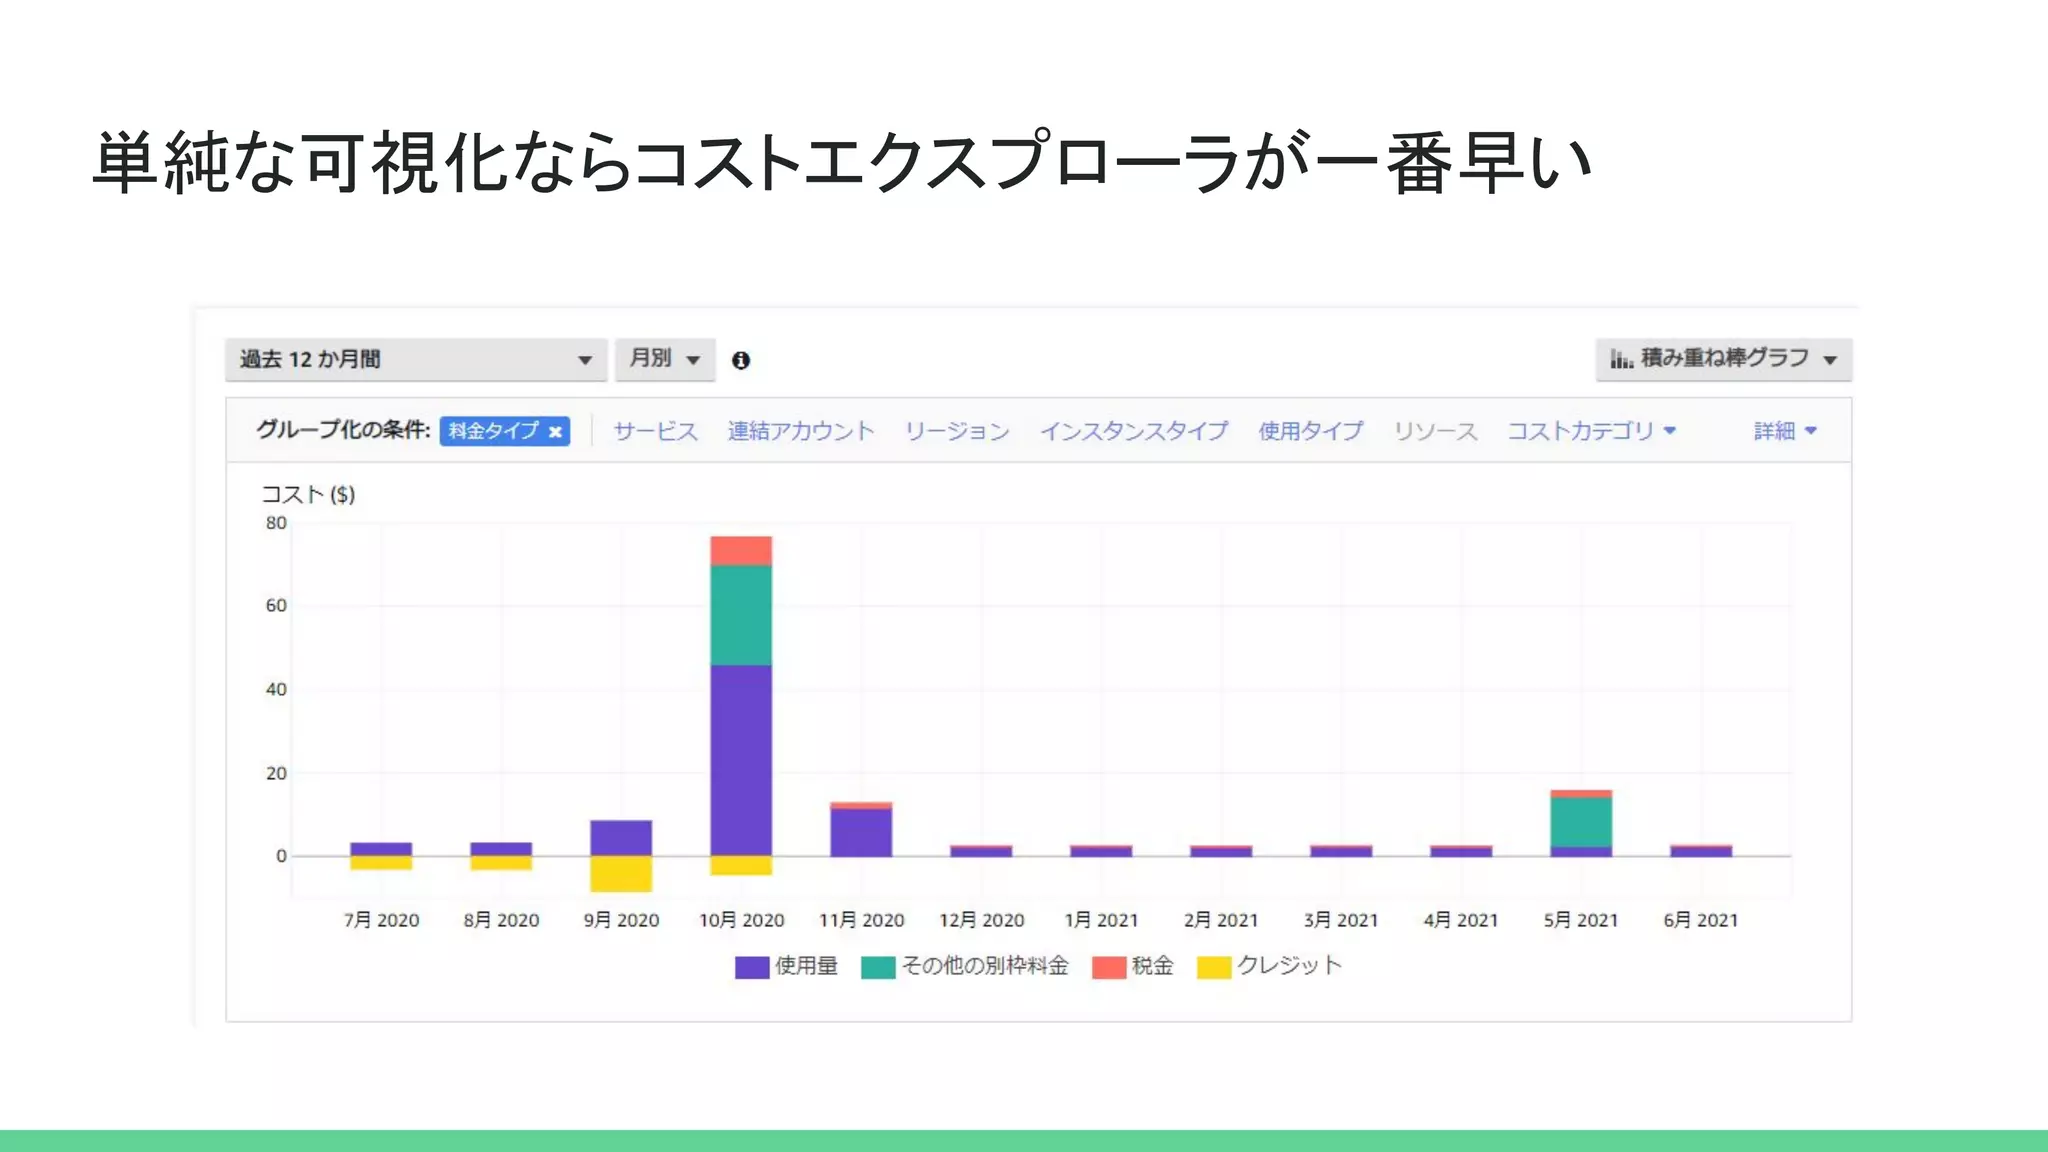Click the yellow クレジット bar for 9月 2020

point(621,874)
